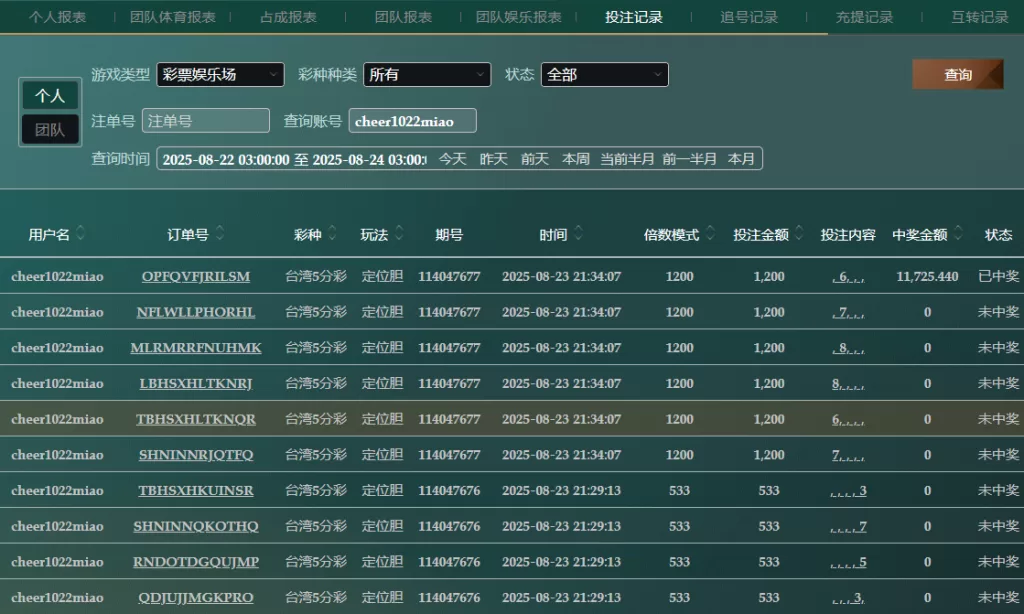Choose the 本周 quick date
The width and height of the screenshot is (1024, 614).
pyautogui.click(x=576, y=159)
